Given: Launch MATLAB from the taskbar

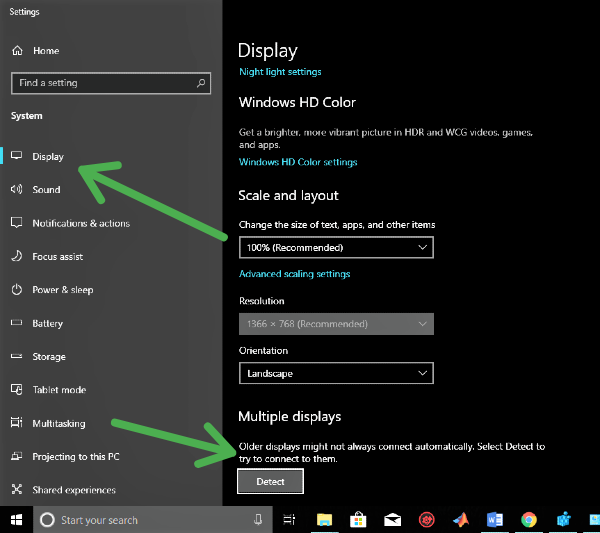Looking at the screenshot, I should click(x=461, y=520).
